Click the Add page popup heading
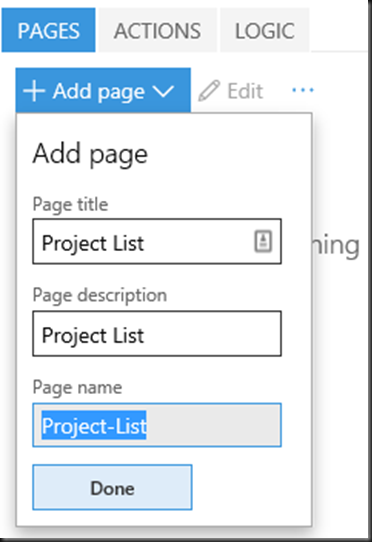Screen dimensions: 372x542 90,154
